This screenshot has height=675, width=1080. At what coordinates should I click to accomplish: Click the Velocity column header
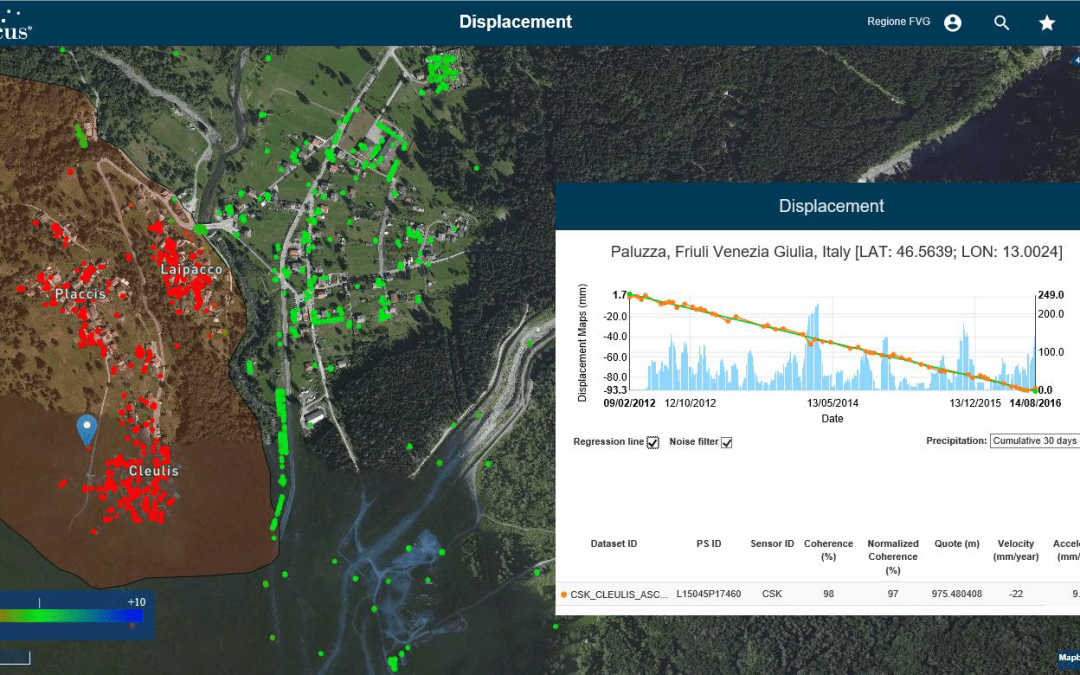1016,550
